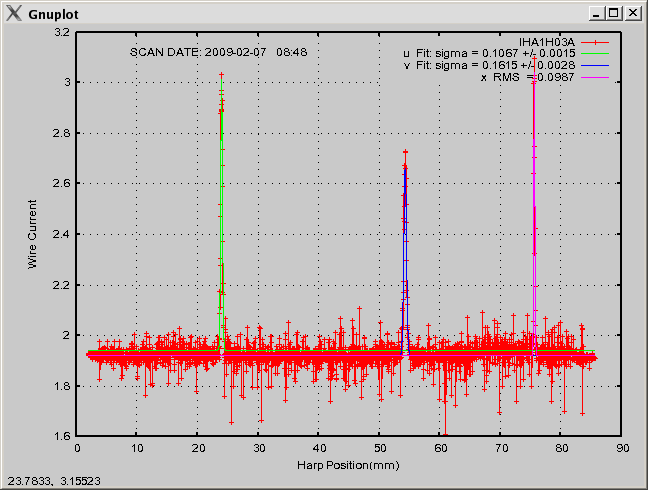Click the x RMS = 0.0987 legend entry
This screenshot has width=648, height=490.
click(545, 77)
